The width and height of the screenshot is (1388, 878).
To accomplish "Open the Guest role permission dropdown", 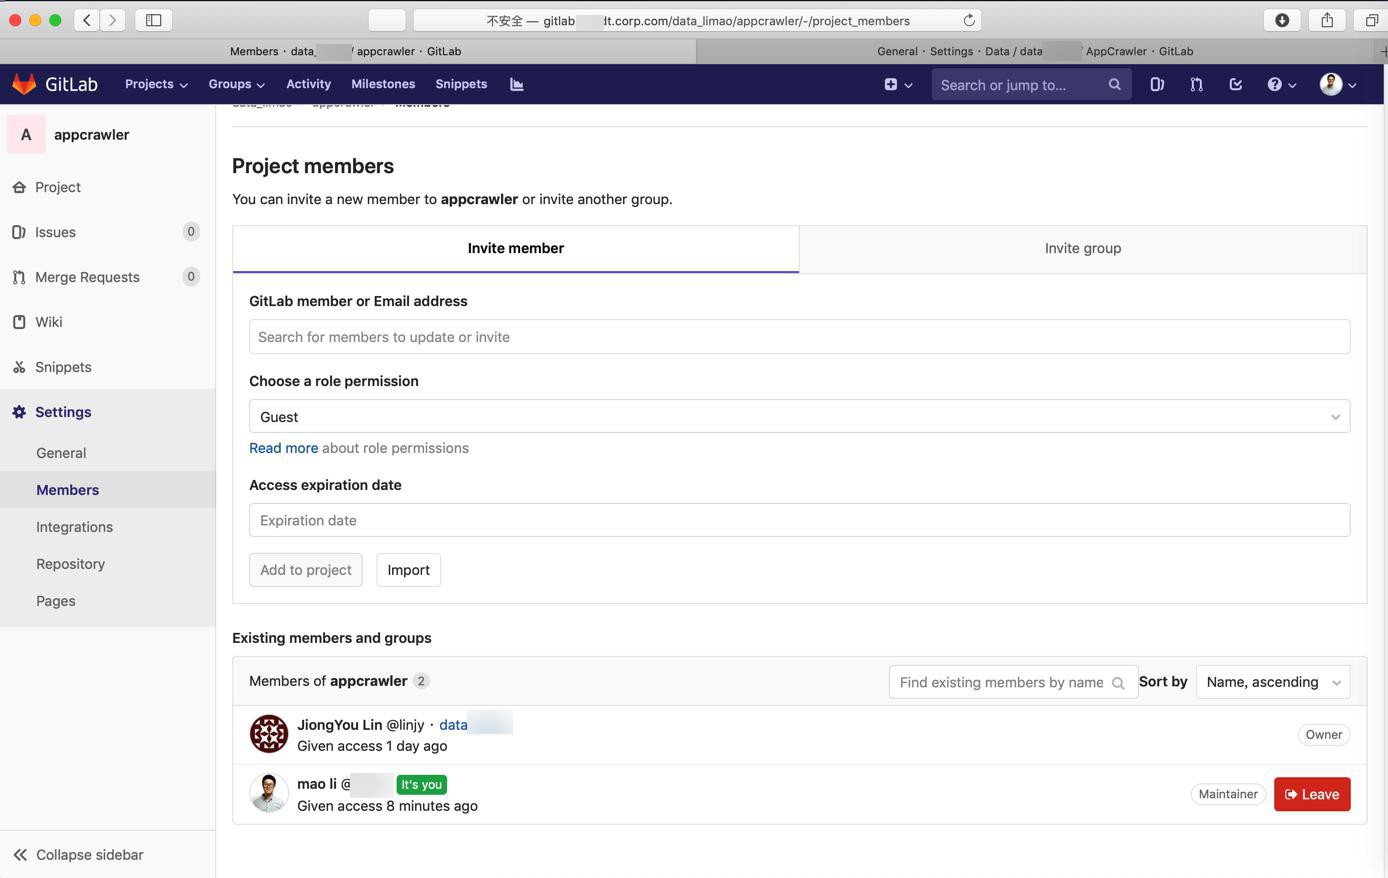I will pyautogui.click(x=799, y=417).
